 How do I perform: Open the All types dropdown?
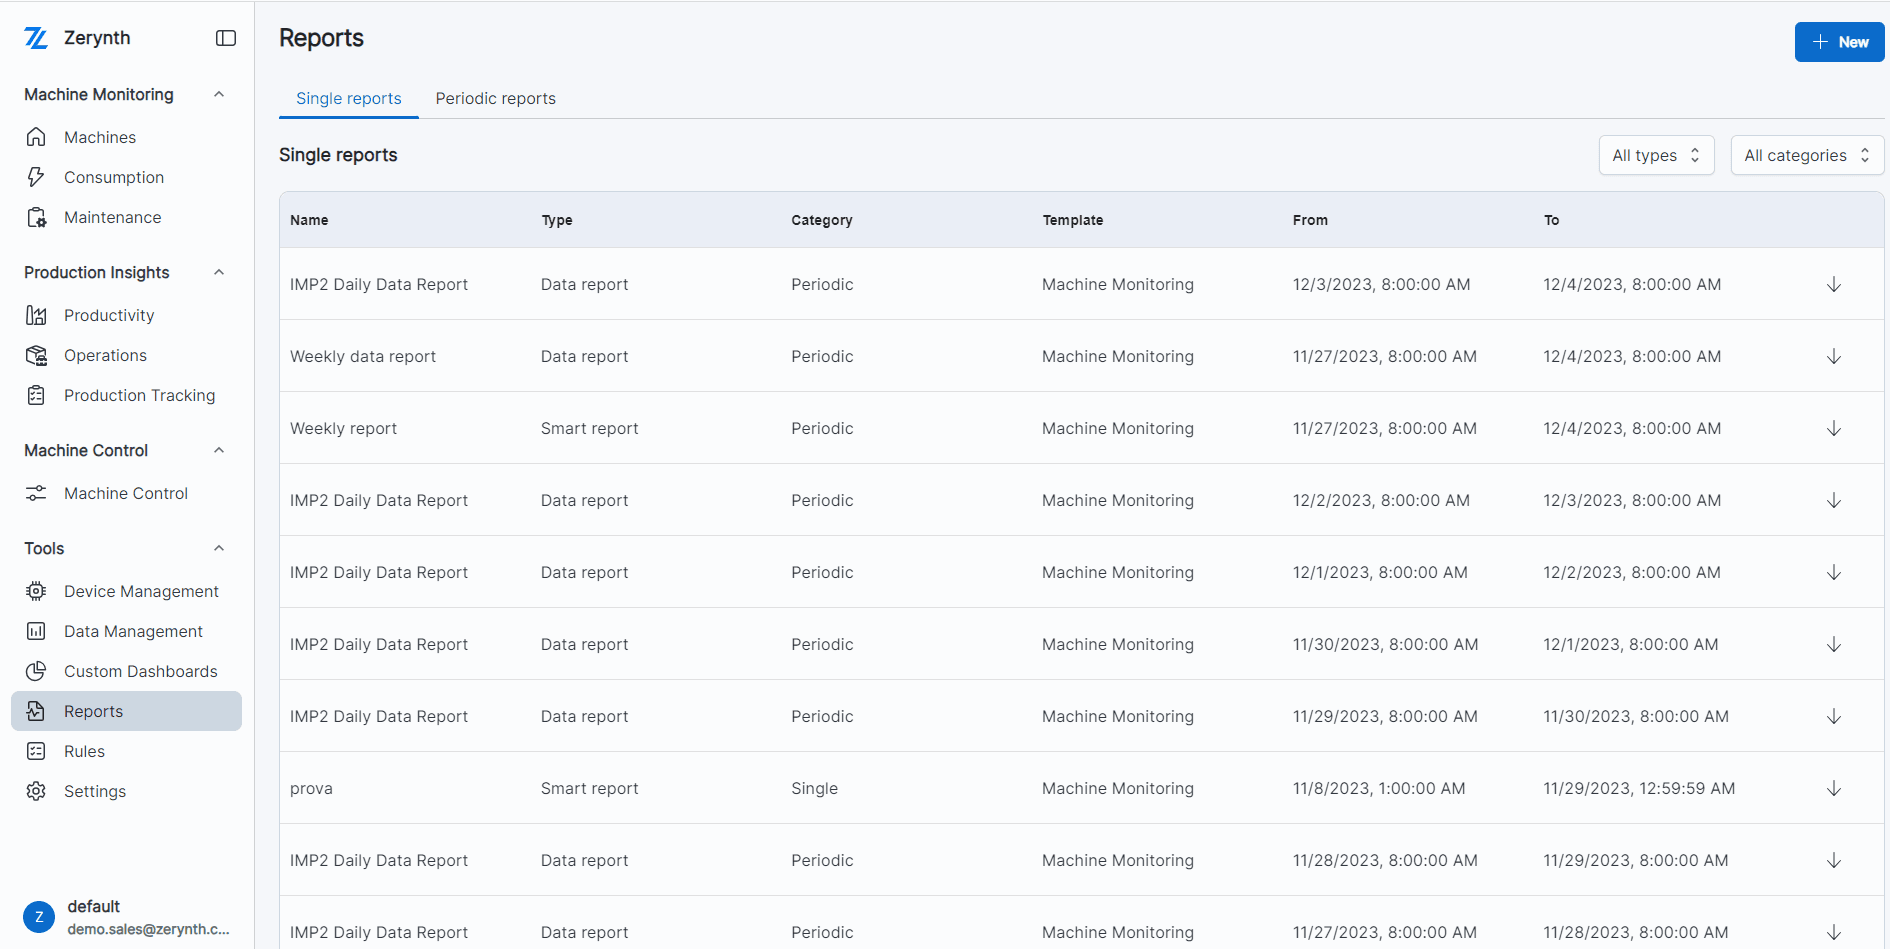point(1655,155)
